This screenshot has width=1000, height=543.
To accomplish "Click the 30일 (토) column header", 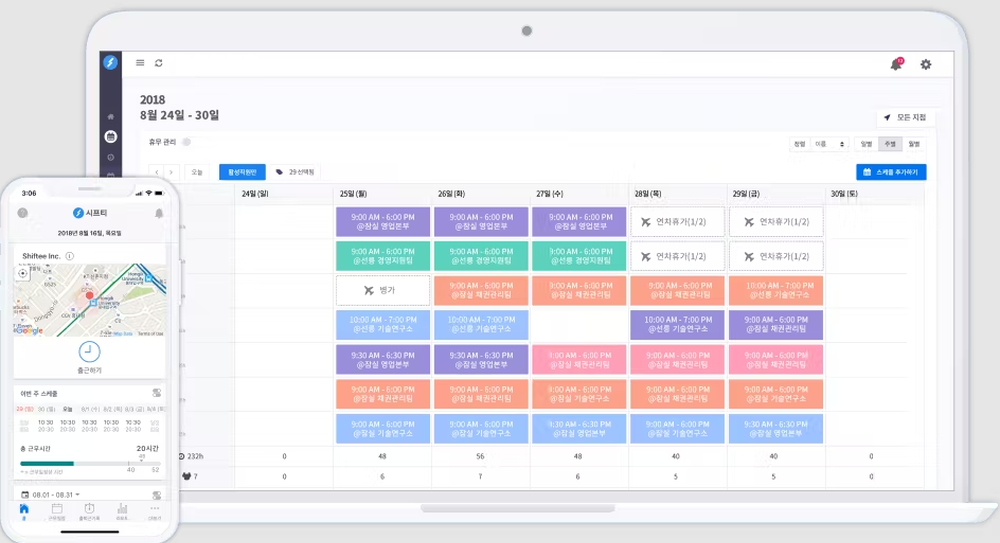I will 844,193.
